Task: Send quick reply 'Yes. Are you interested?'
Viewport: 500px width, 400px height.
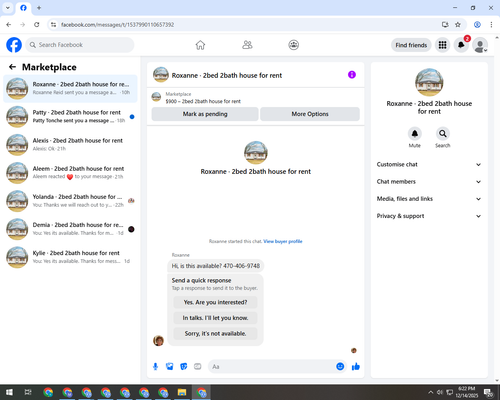Action: (215, 302)
